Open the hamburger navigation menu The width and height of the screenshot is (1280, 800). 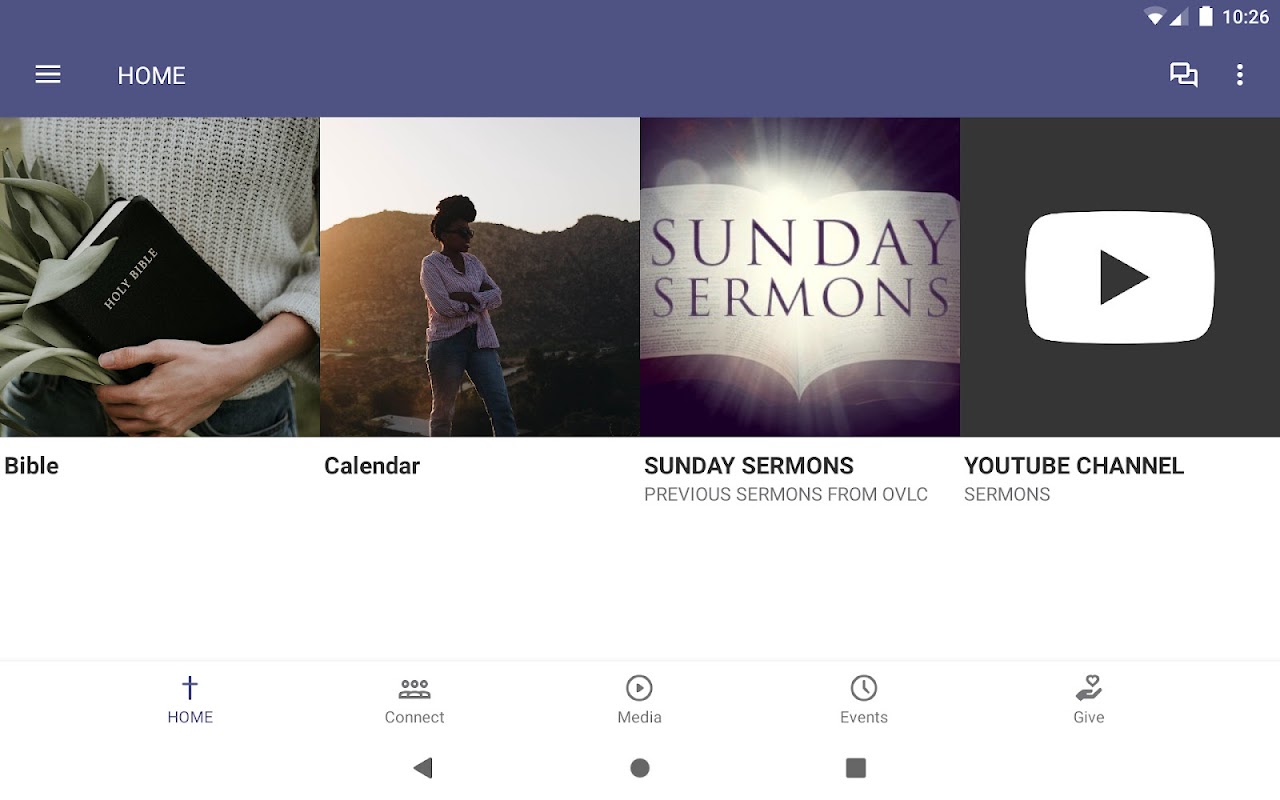coord(48,75)
